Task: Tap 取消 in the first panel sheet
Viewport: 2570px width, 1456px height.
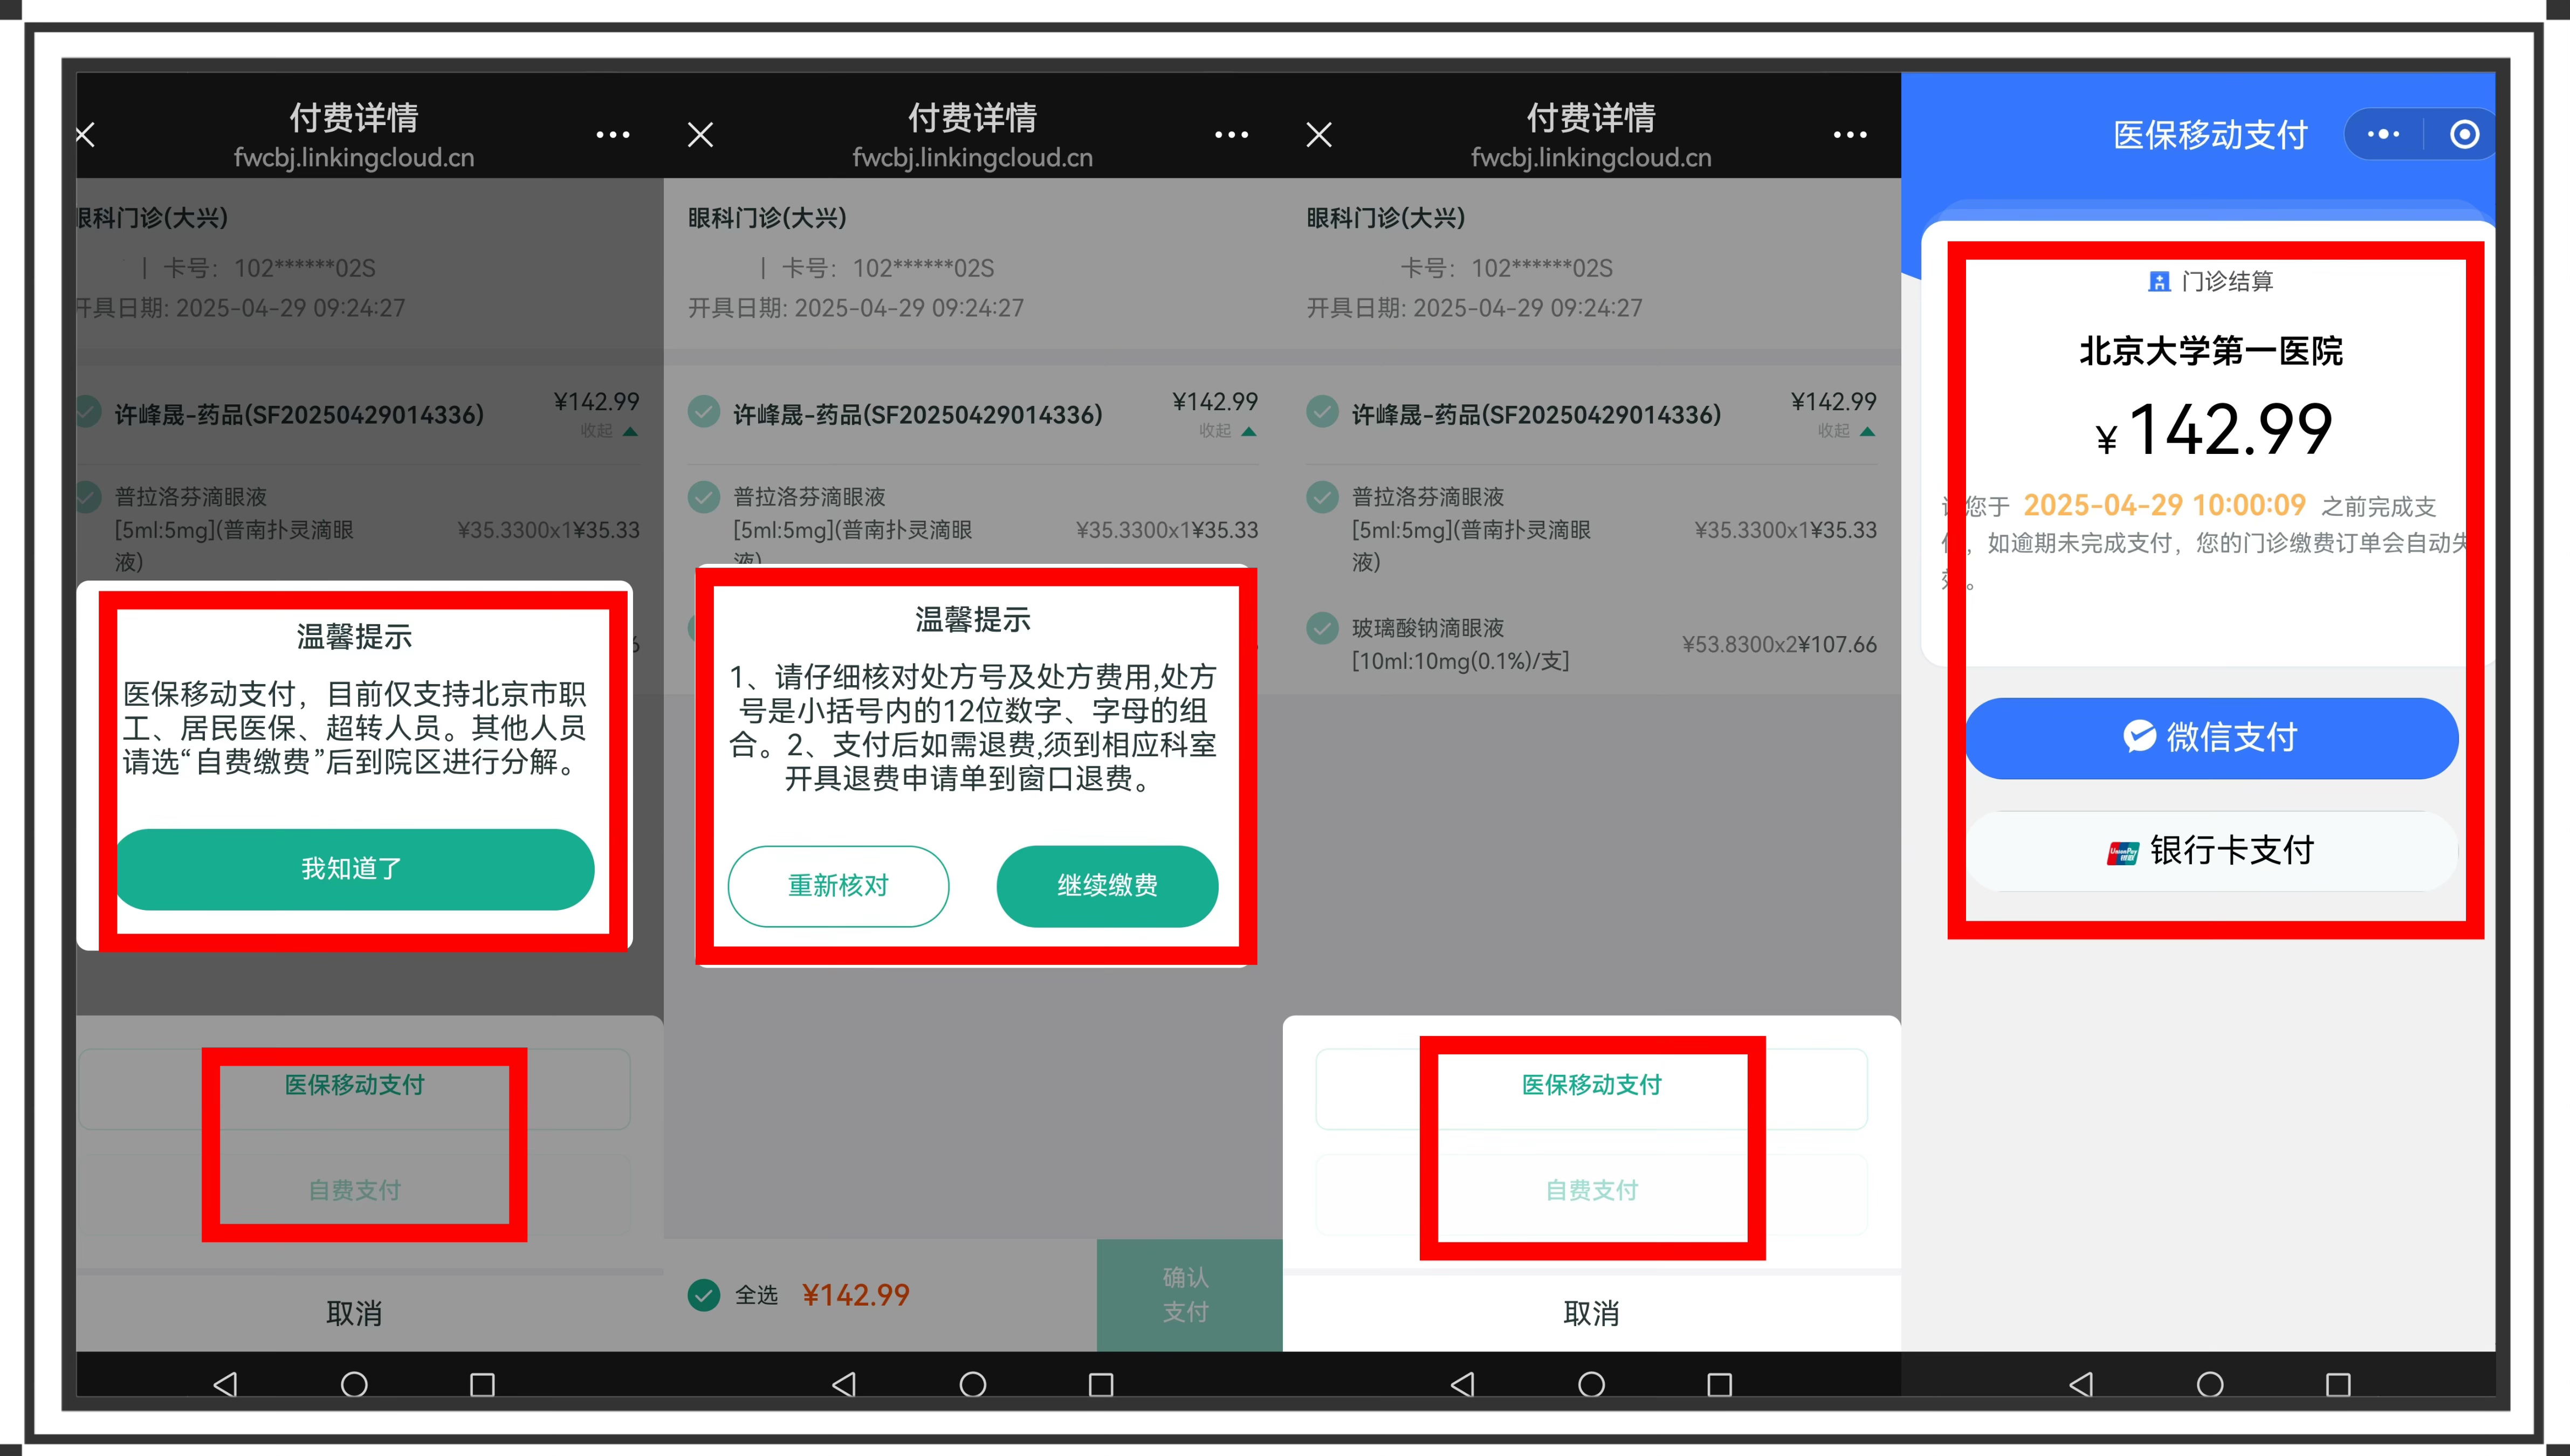Action: pyautogui.click(x=355, y=1313)
